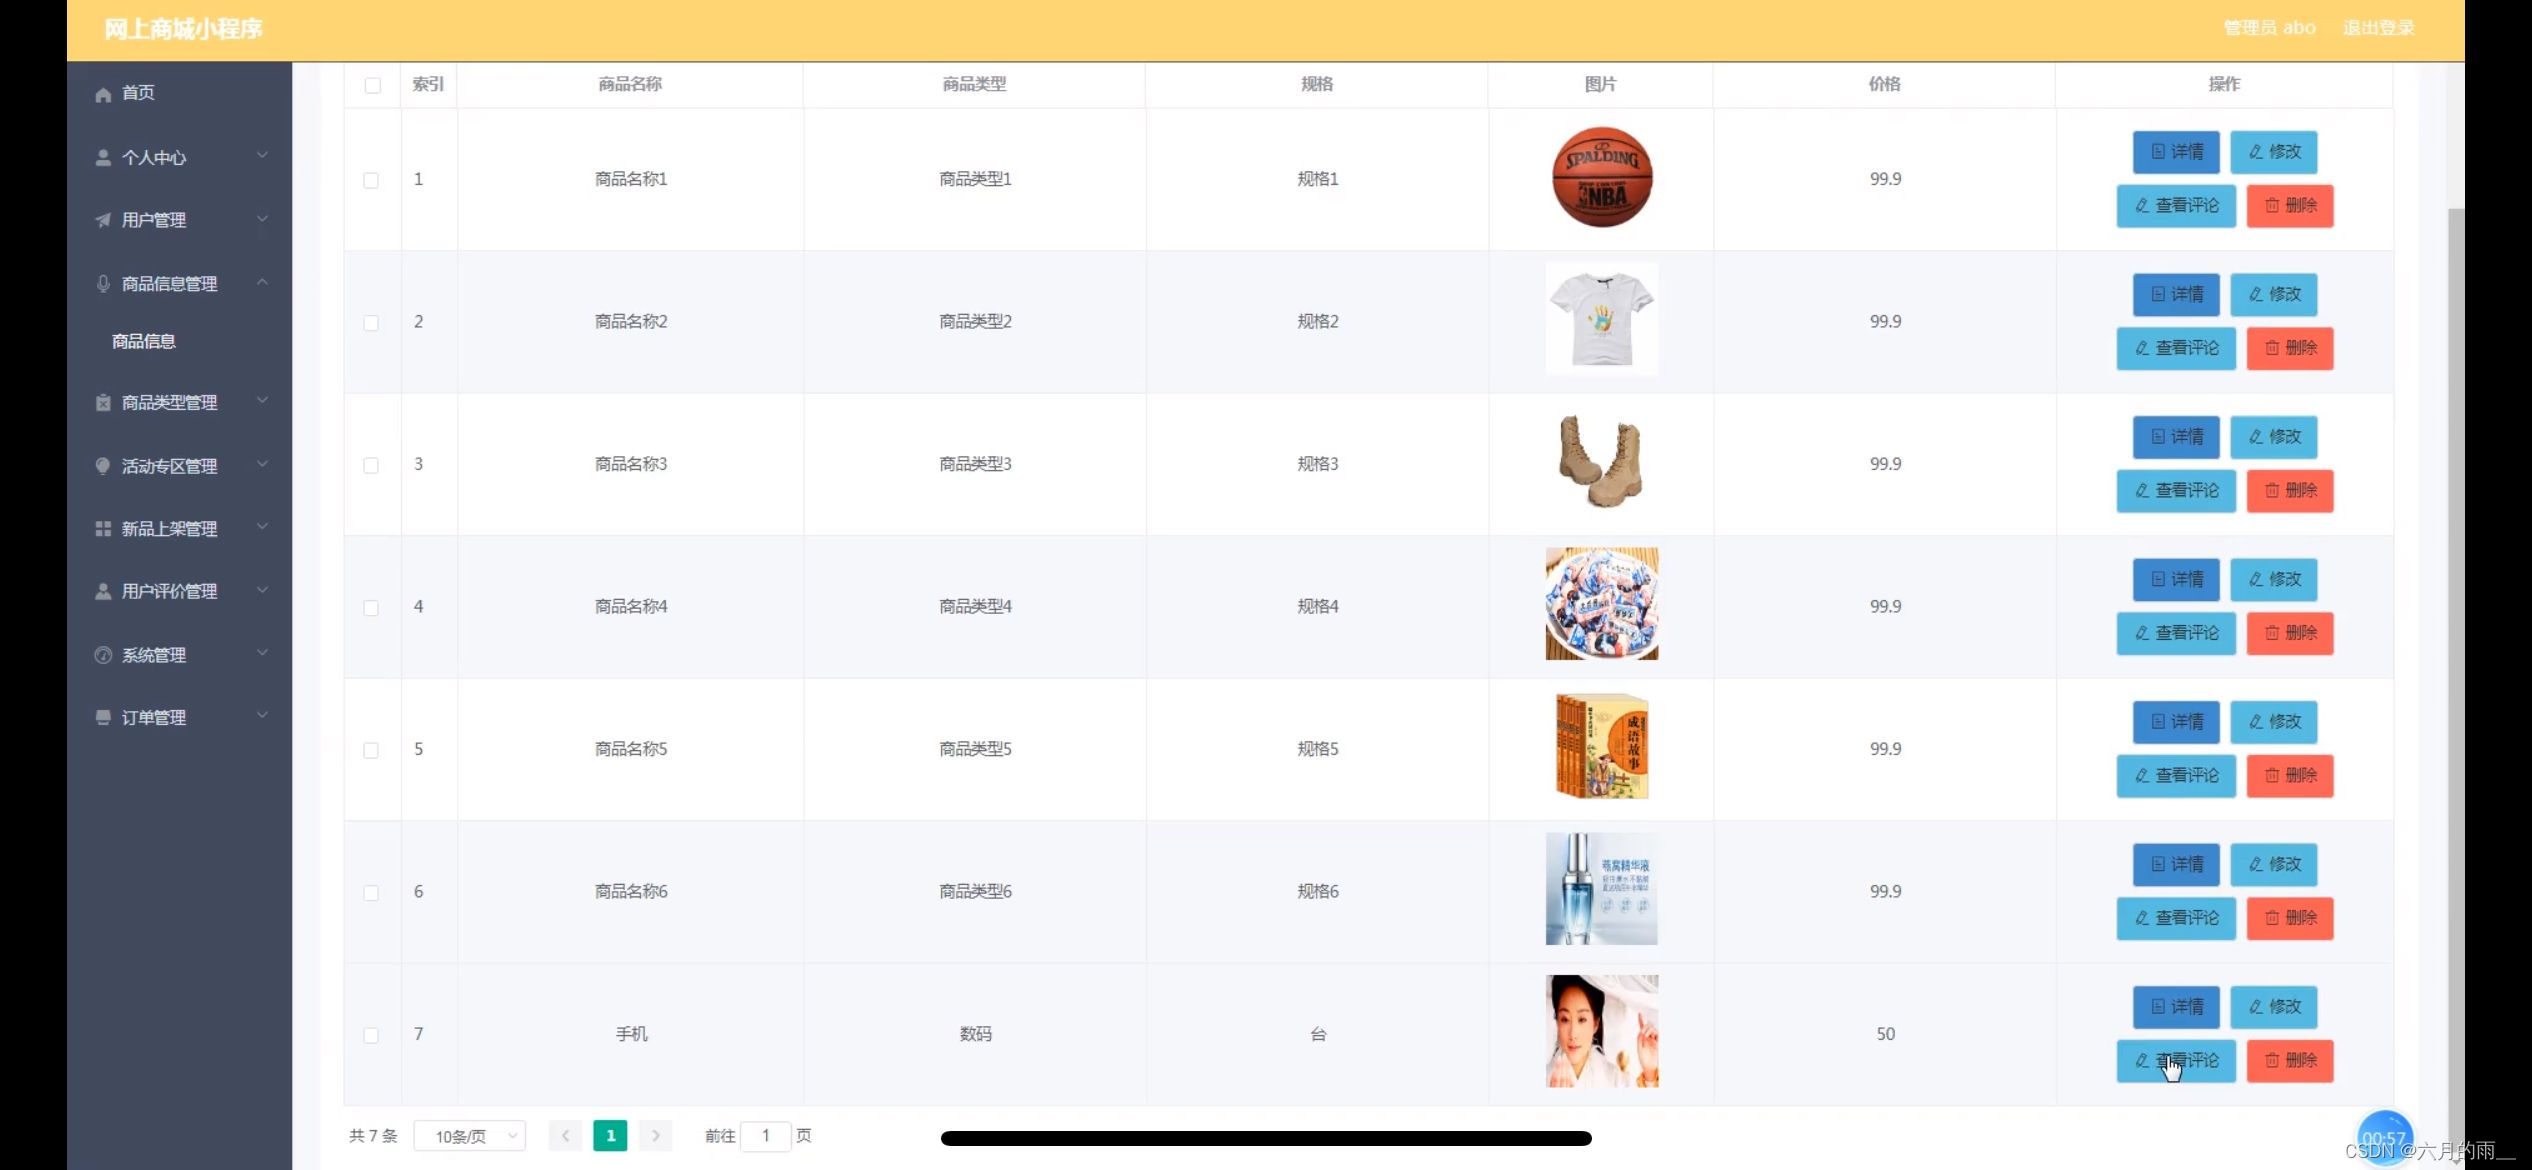Click microphone icon beside 商品信息管理
2532x1170 pixels.
(103, 284)
